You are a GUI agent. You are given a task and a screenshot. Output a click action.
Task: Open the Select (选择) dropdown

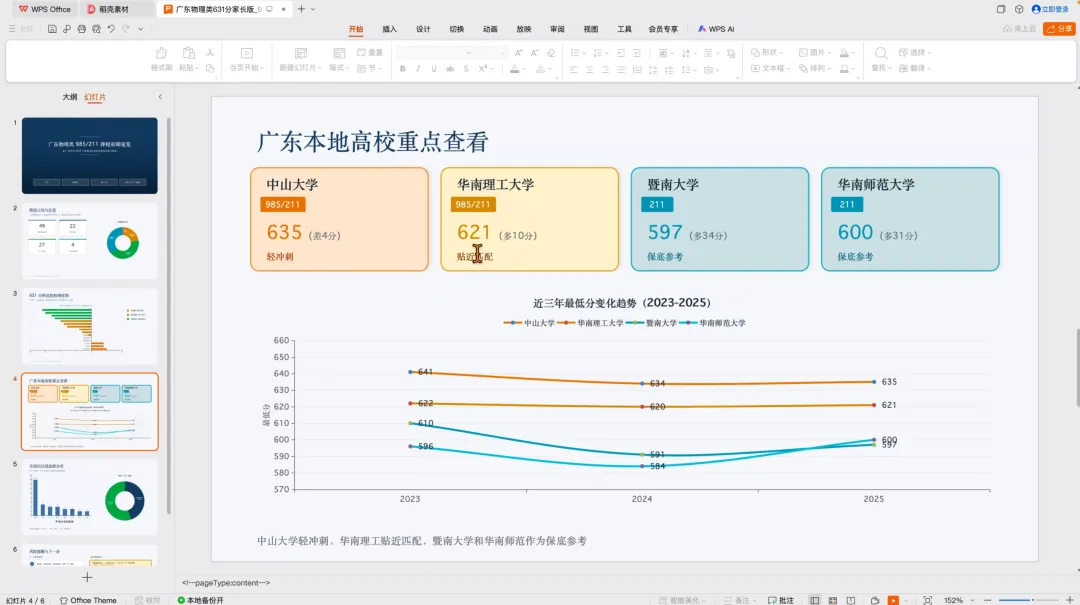click(915, 52)
